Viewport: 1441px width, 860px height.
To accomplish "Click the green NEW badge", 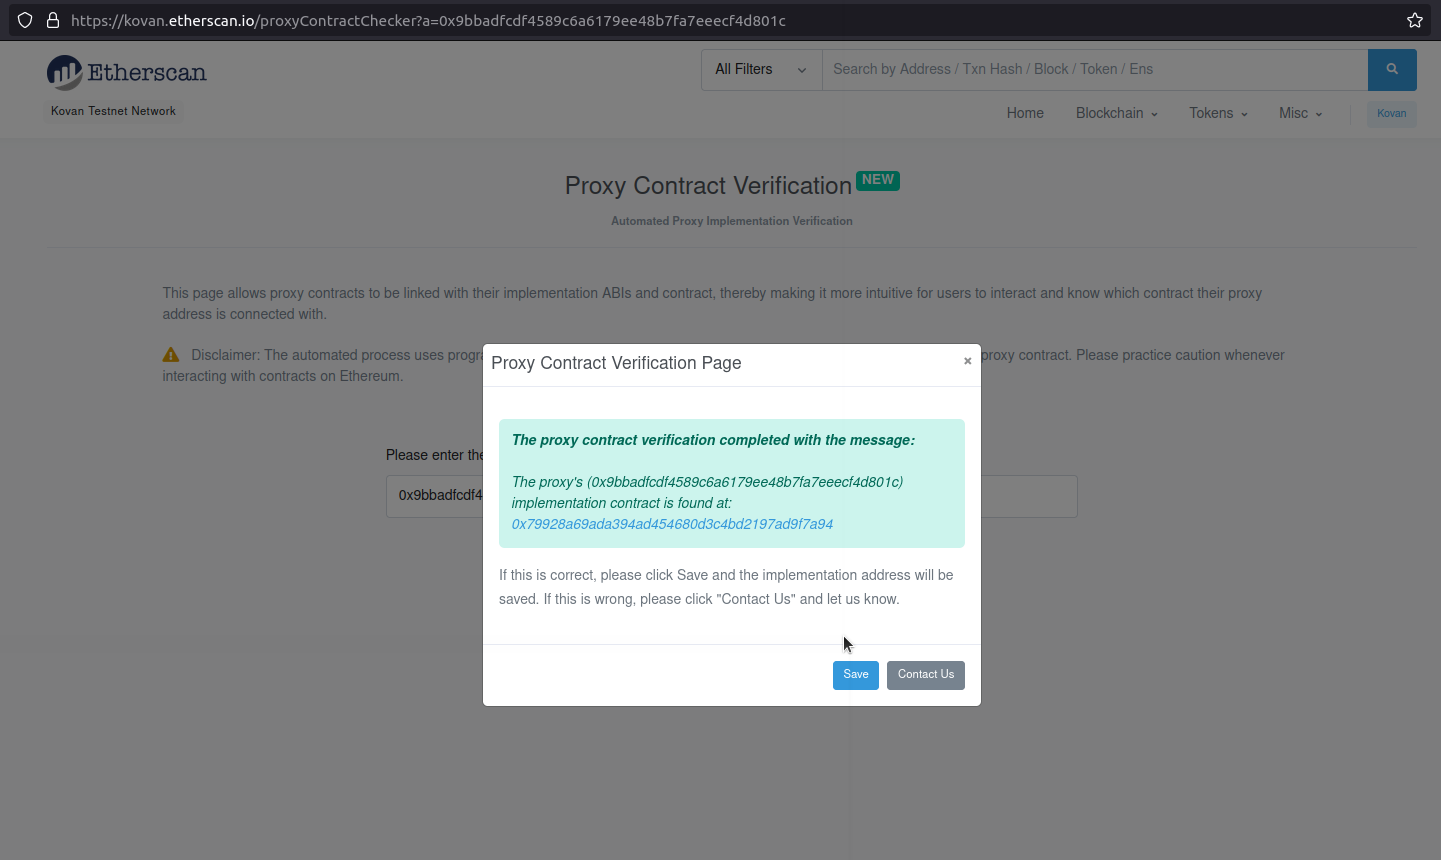I will [878, 180].
